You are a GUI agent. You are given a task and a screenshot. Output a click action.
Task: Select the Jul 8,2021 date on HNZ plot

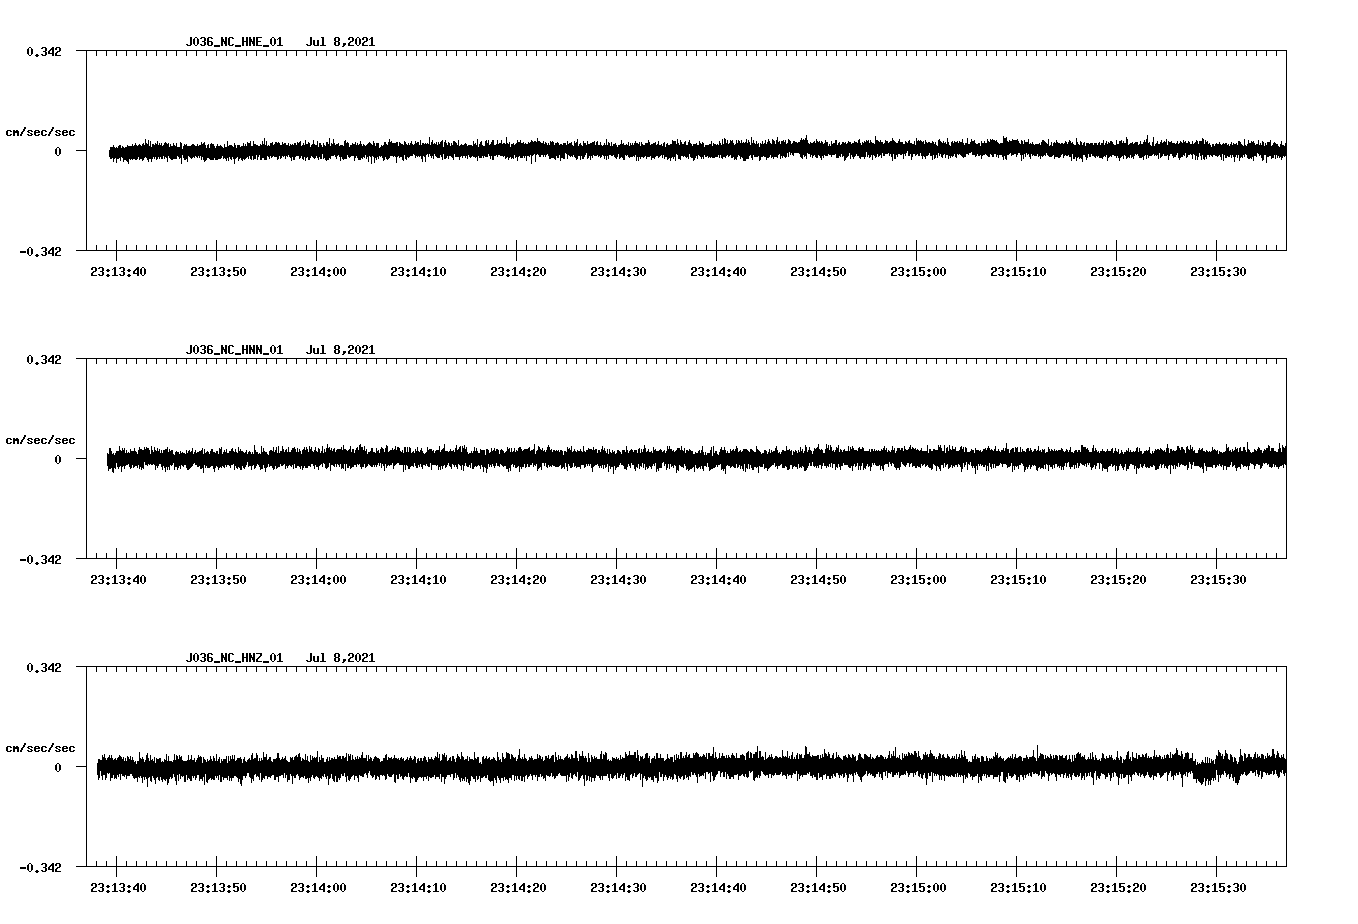pyautogui.click(x=340, y=658)
